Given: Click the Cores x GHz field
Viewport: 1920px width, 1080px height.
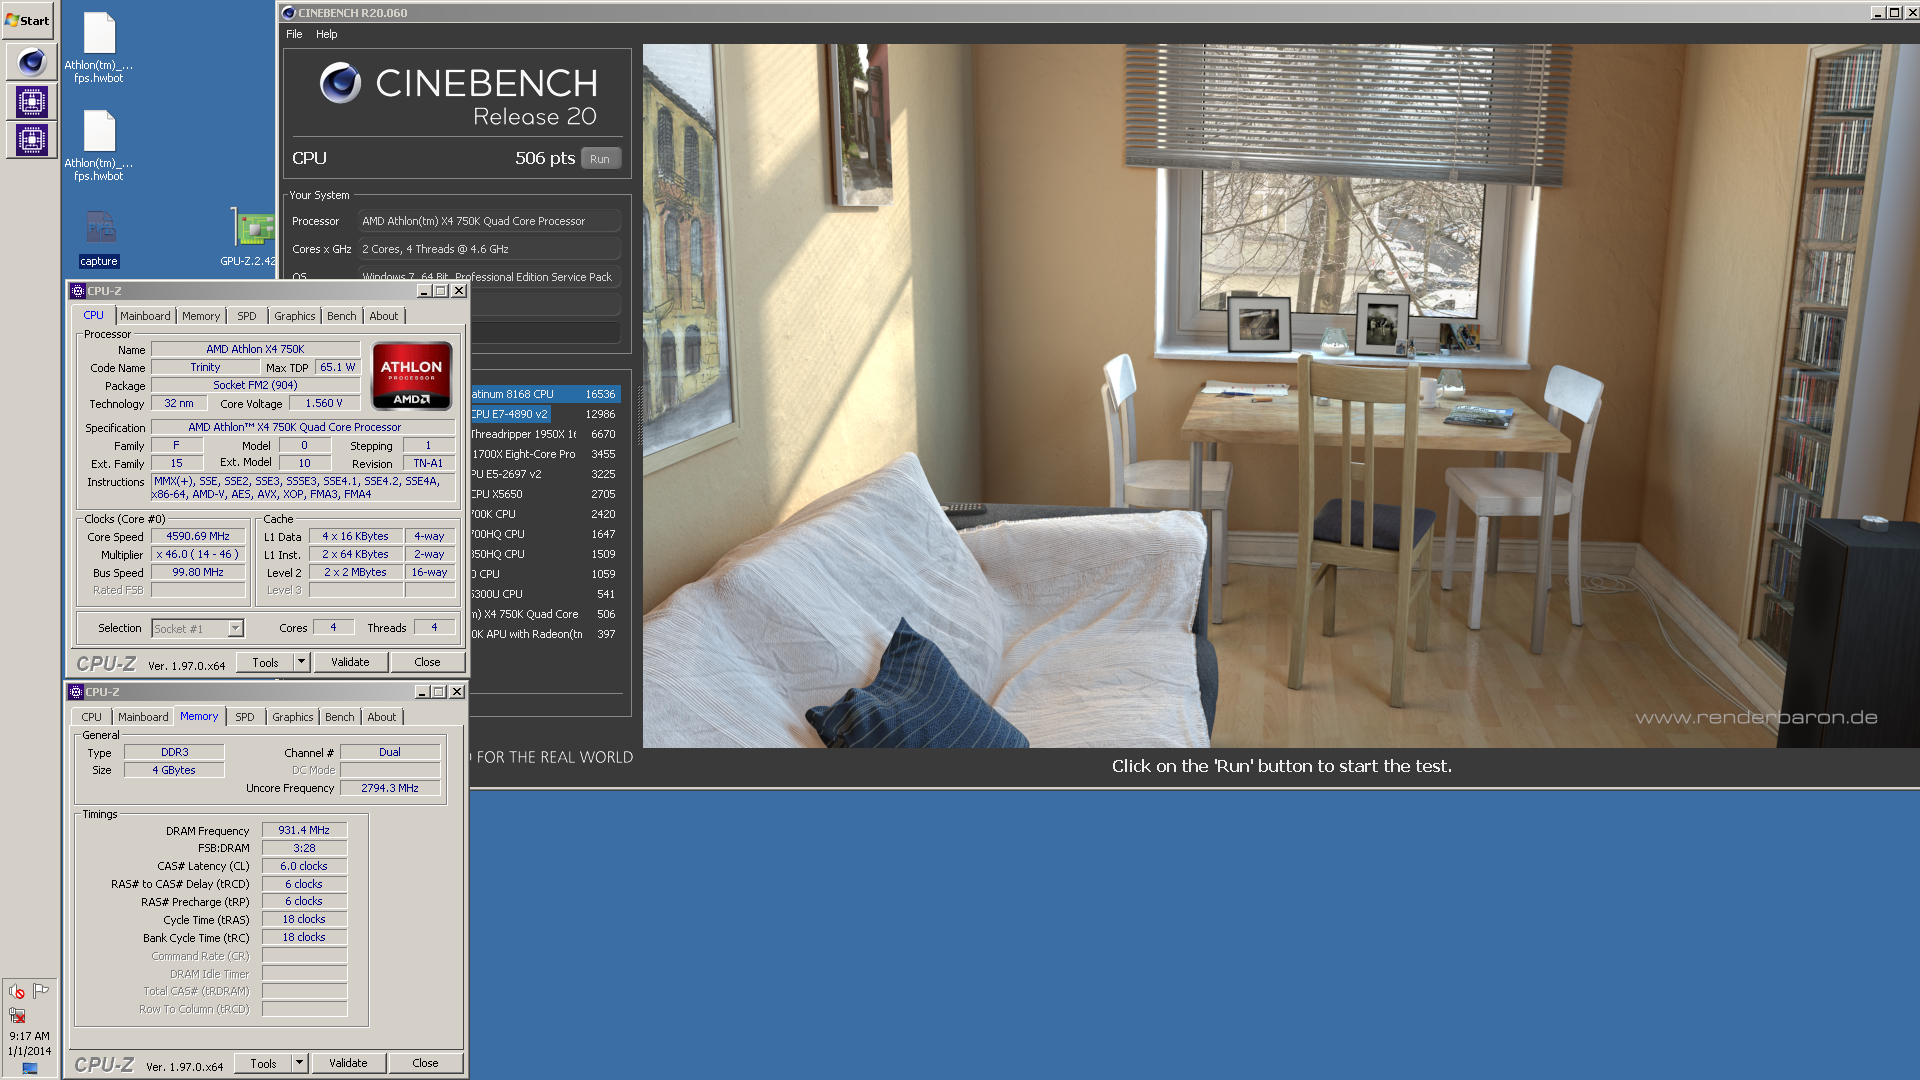Looking at the screenshot, I should point(489,249).
